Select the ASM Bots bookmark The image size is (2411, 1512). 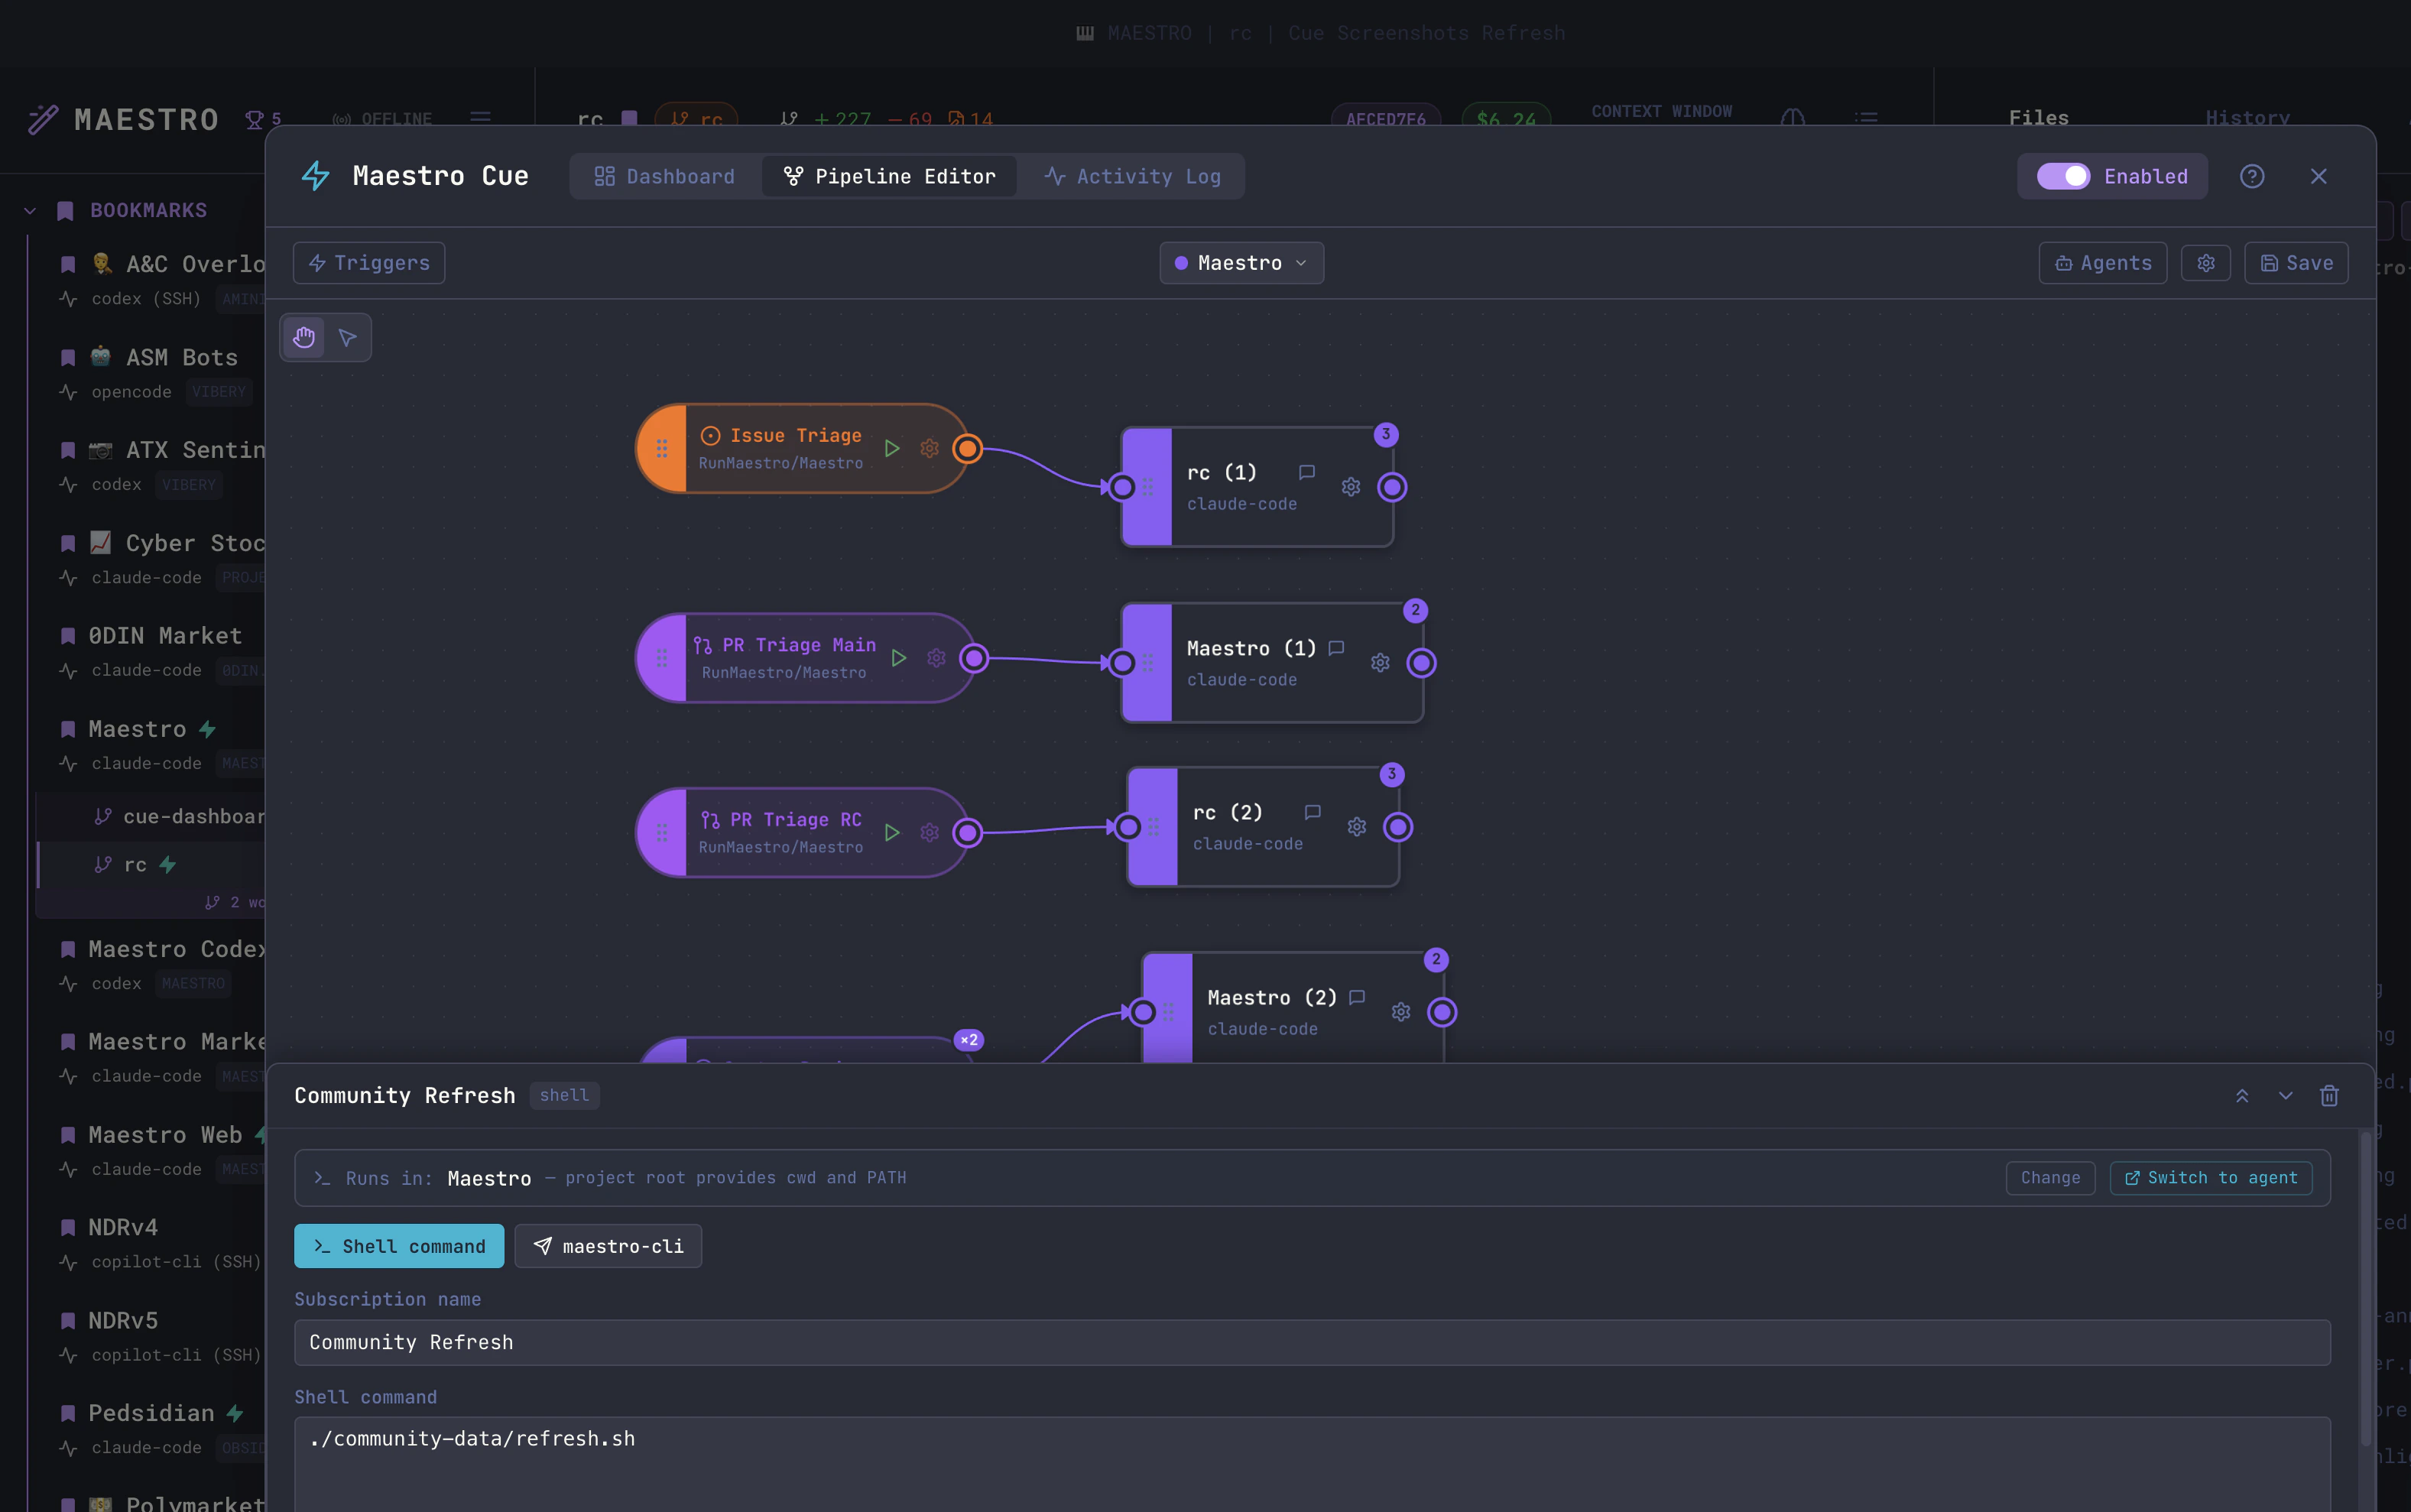click(150, 372)
